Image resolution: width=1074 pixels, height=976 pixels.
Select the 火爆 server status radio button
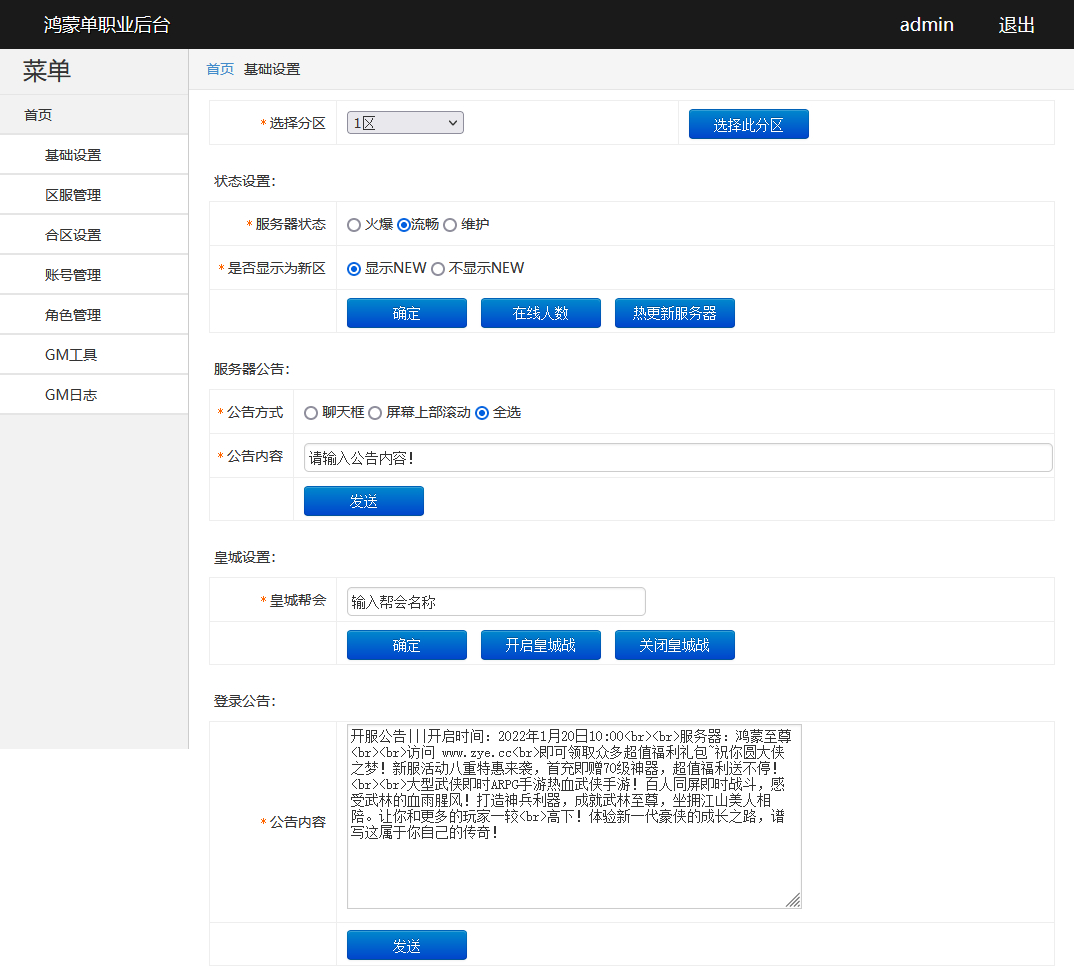354,224
